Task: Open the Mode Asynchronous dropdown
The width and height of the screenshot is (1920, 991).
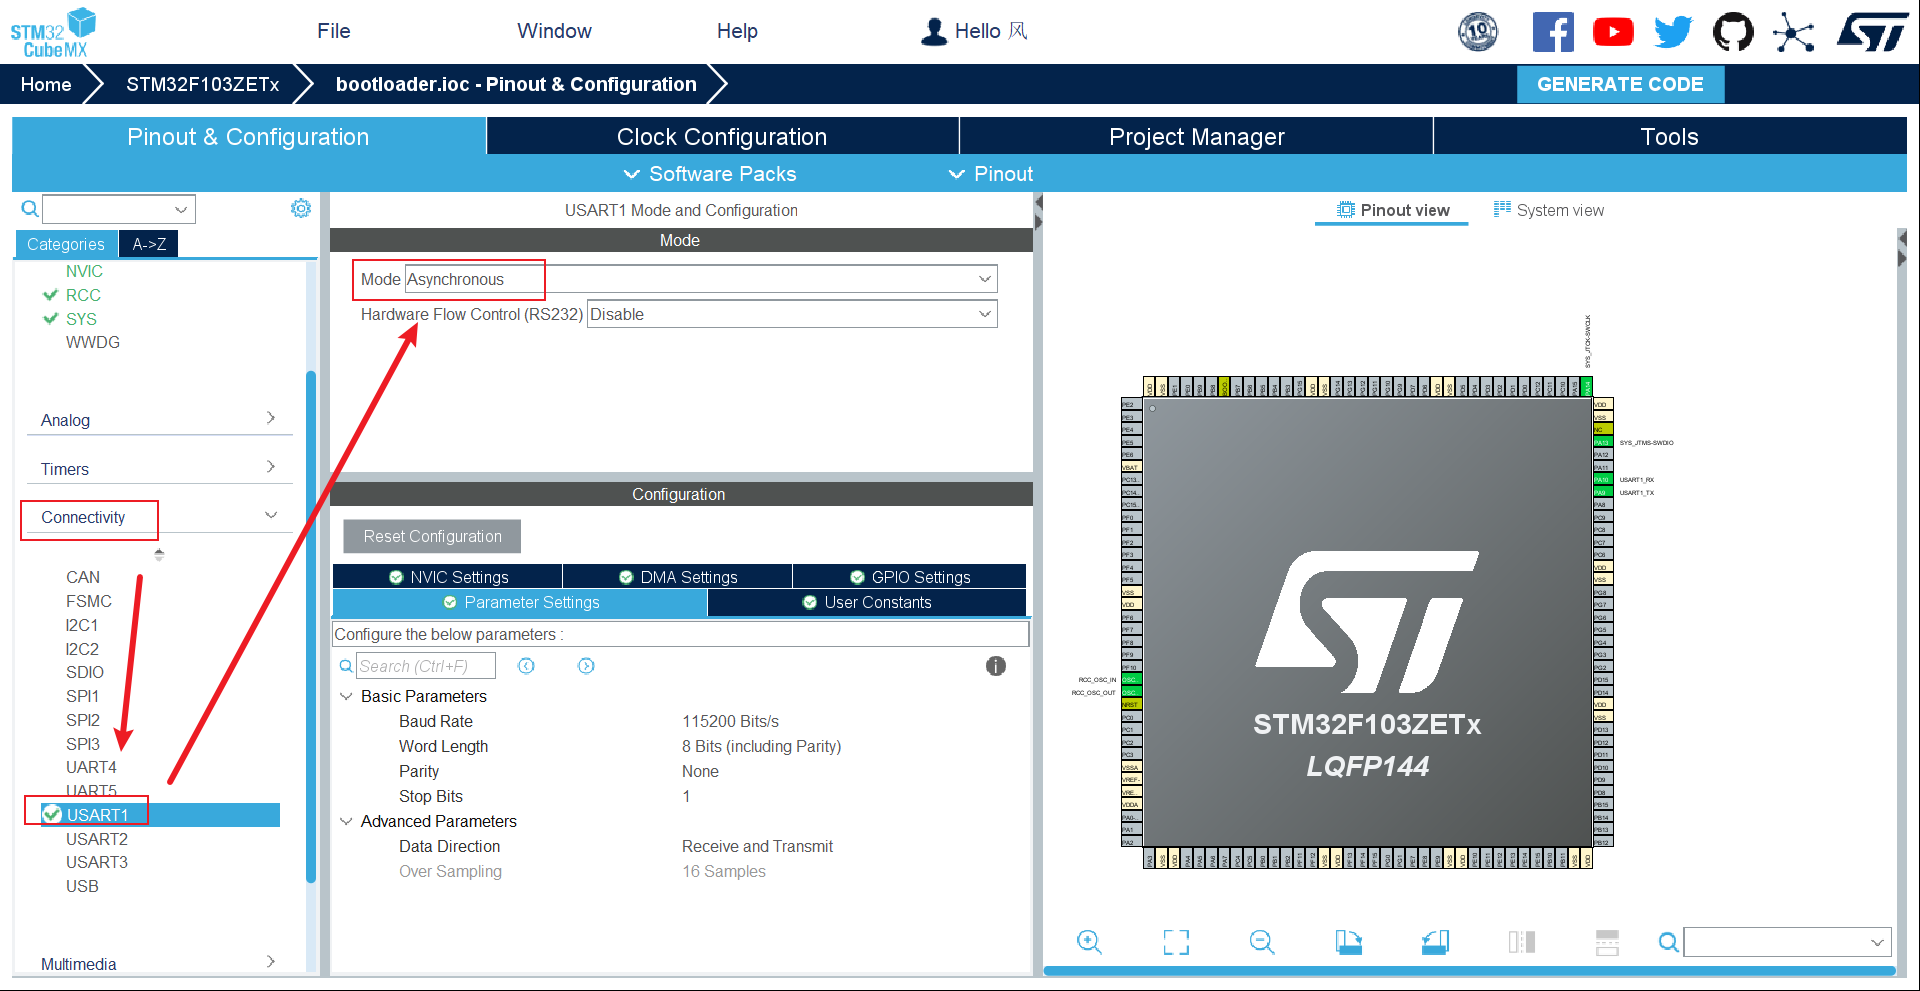Action: (x=701, y=279)
